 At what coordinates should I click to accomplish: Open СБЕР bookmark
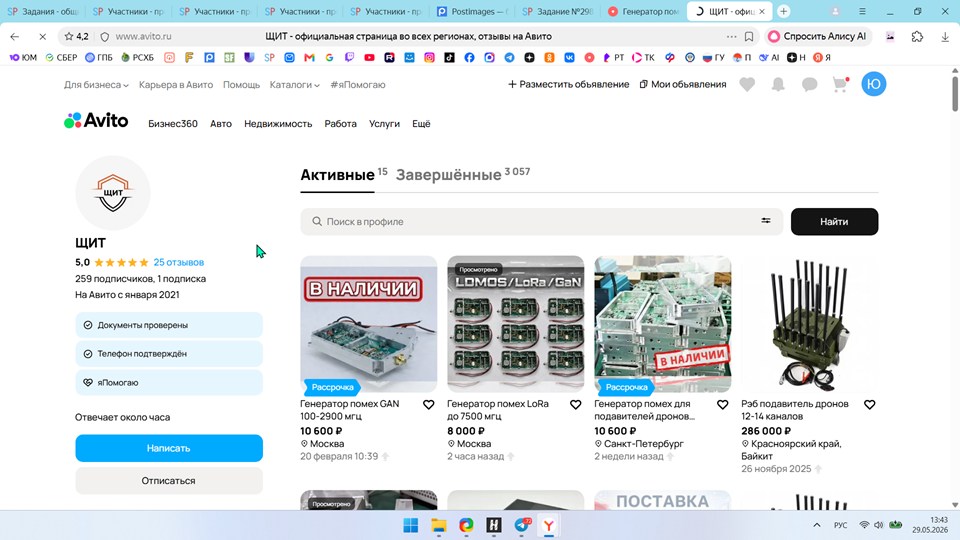point(61,58)
